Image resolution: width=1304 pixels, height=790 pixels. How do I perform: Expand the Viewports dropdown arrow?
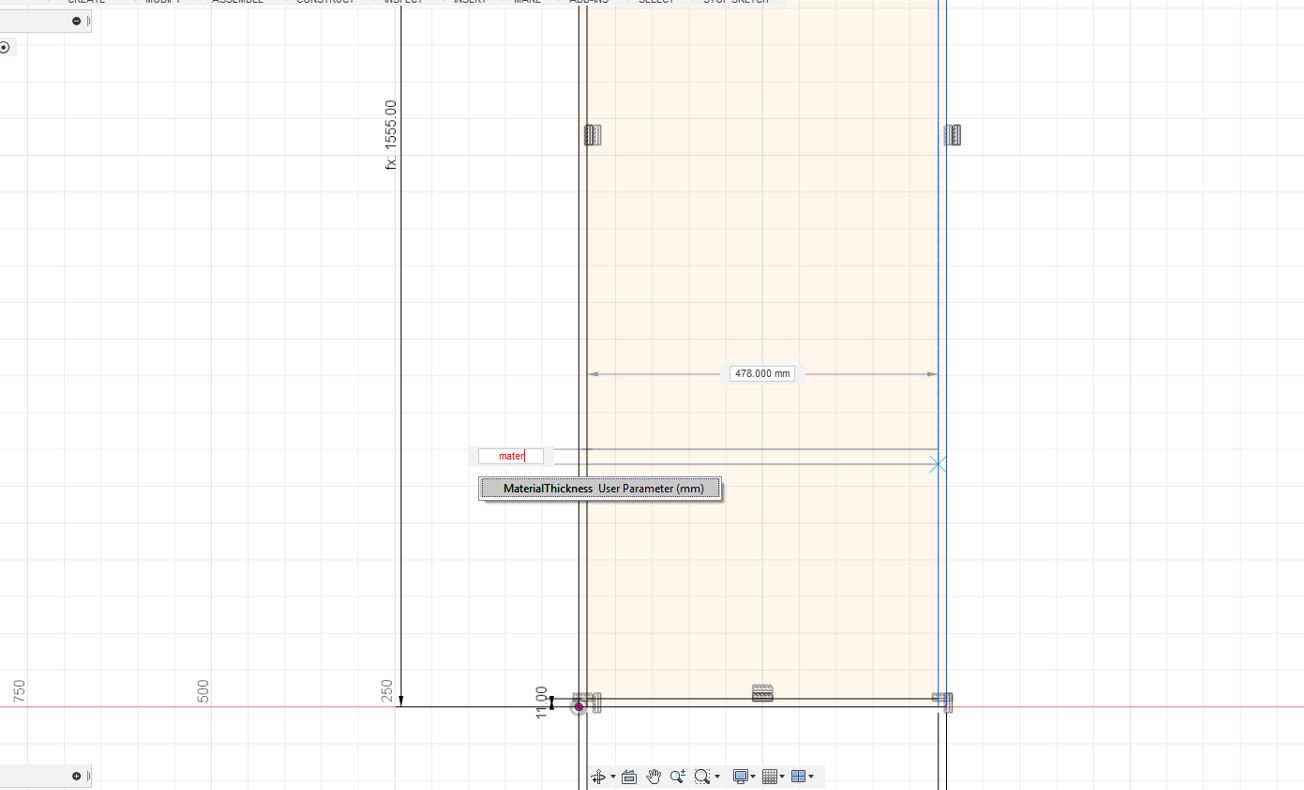[x=811, y=777]
